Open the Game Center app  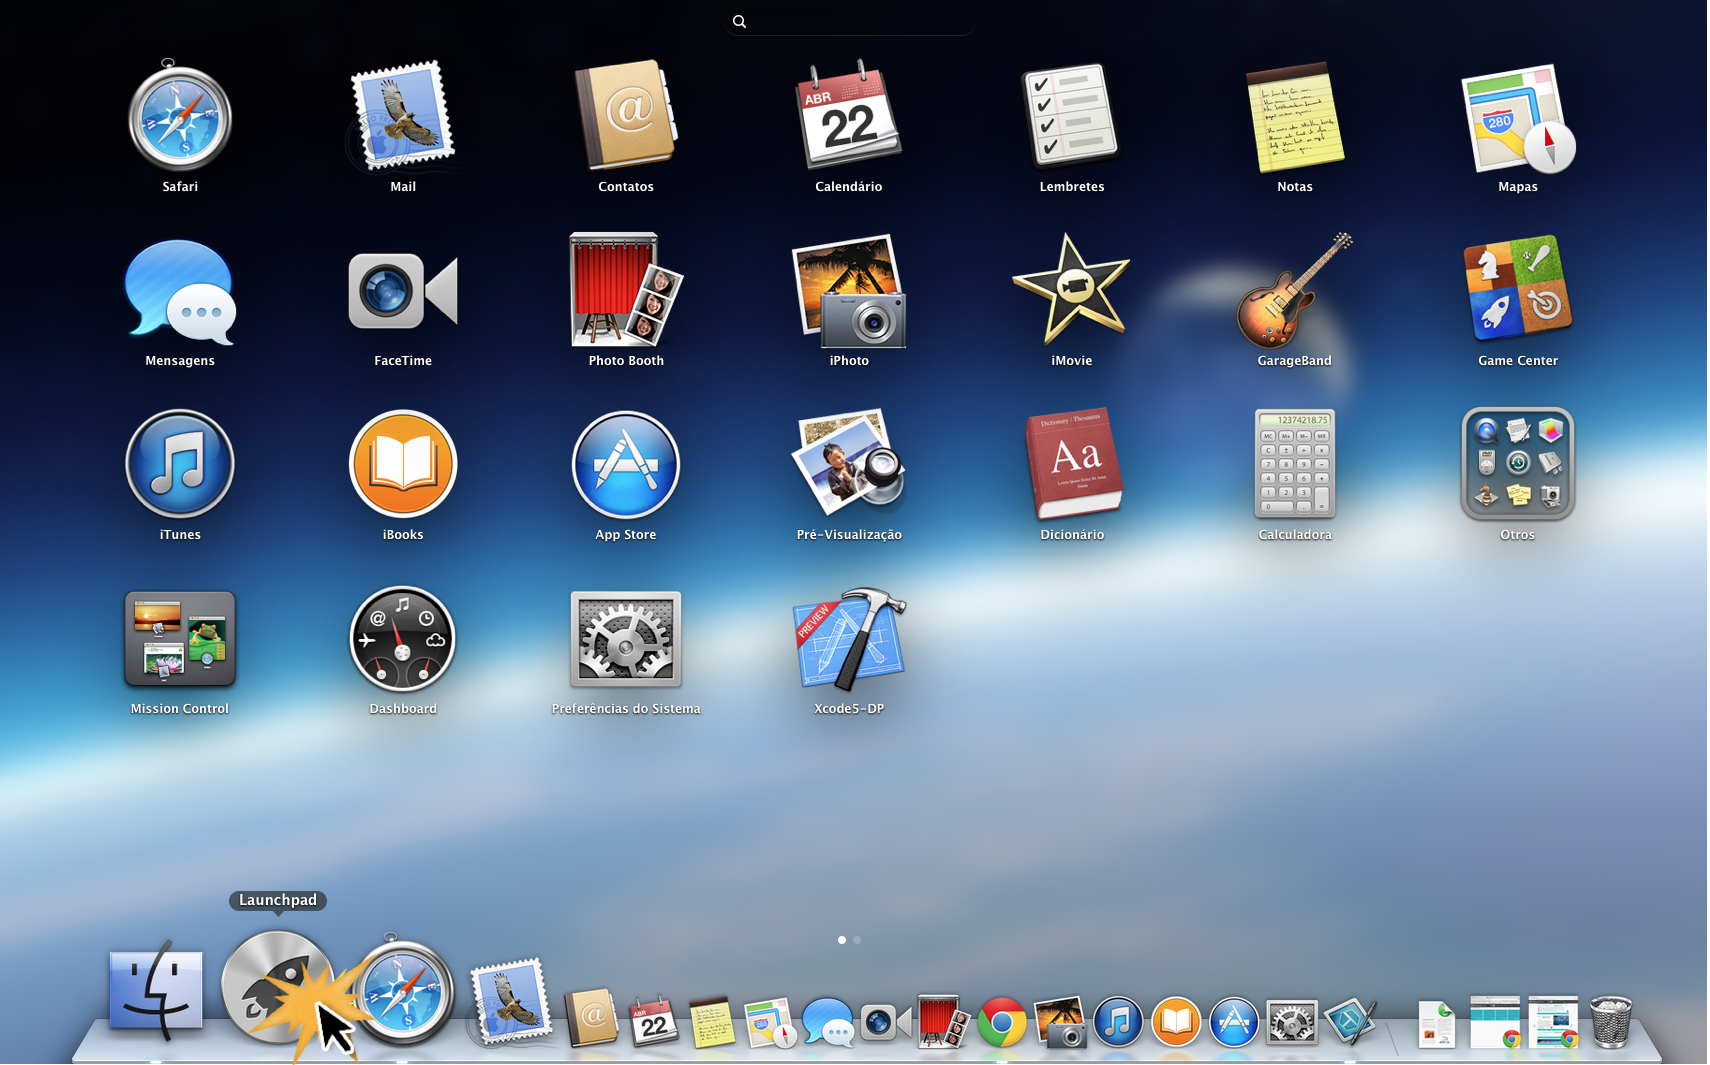pos(1518,290)
